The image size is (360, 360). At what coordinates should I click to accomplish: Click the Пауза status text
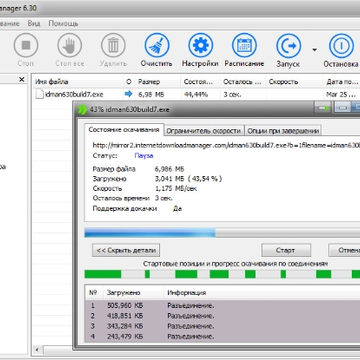click(144, 156)
